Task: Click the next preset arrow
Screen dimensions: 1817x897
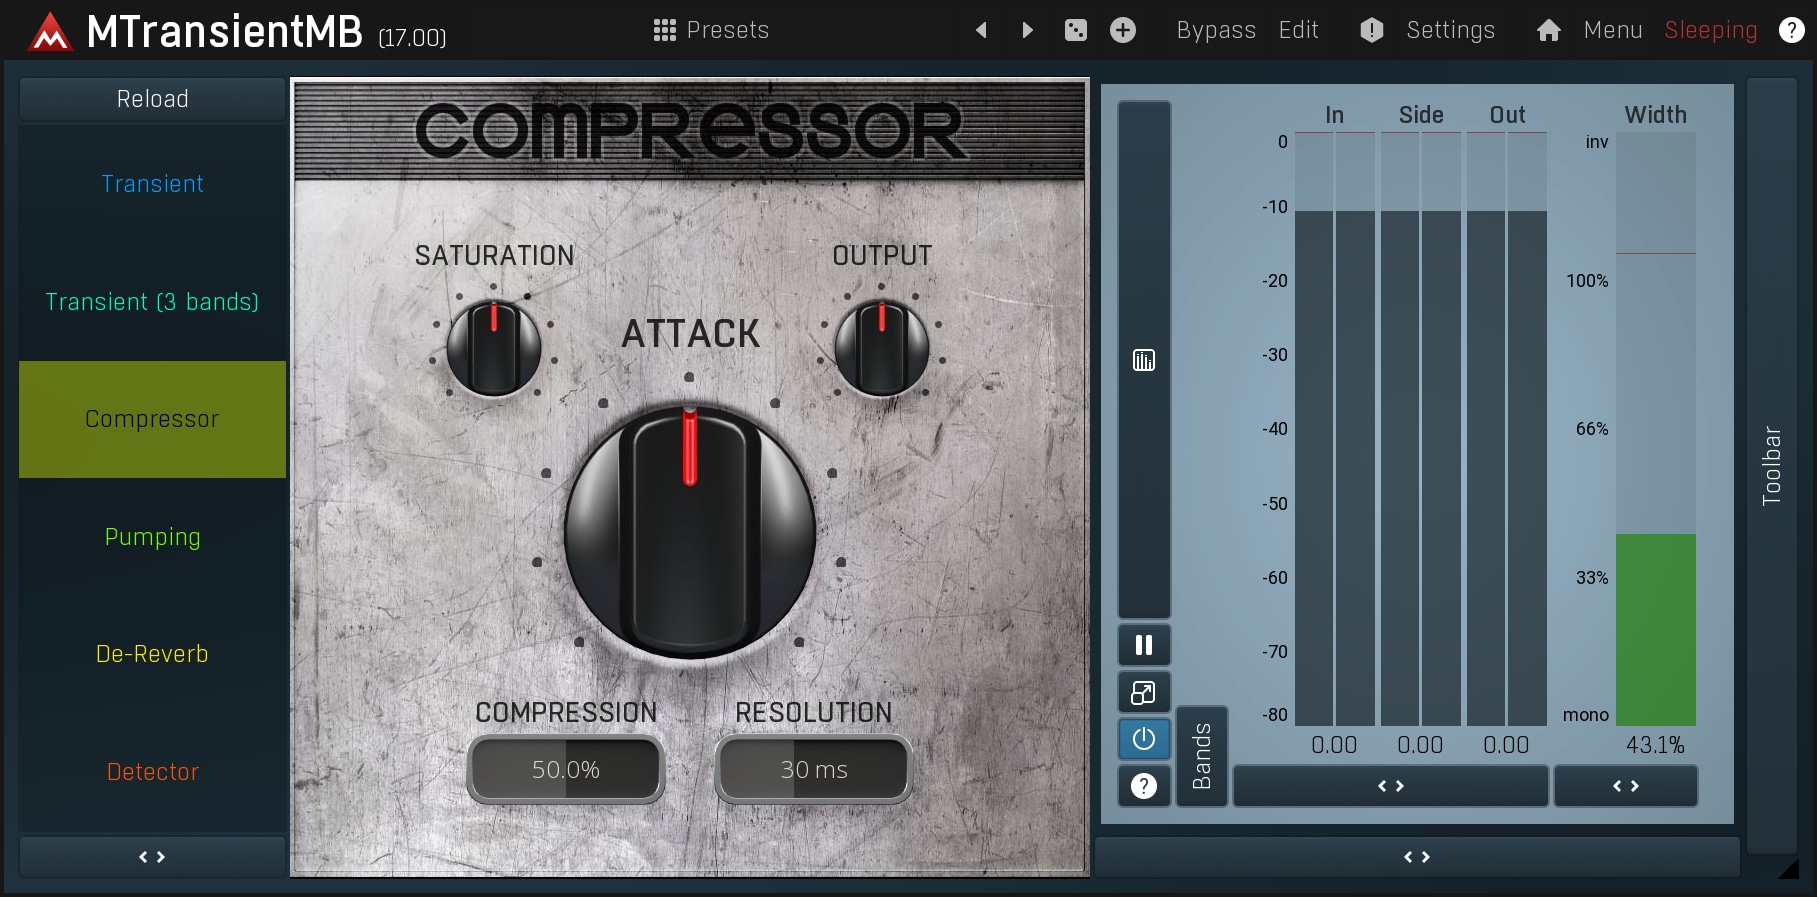Action: [1027, 30]
